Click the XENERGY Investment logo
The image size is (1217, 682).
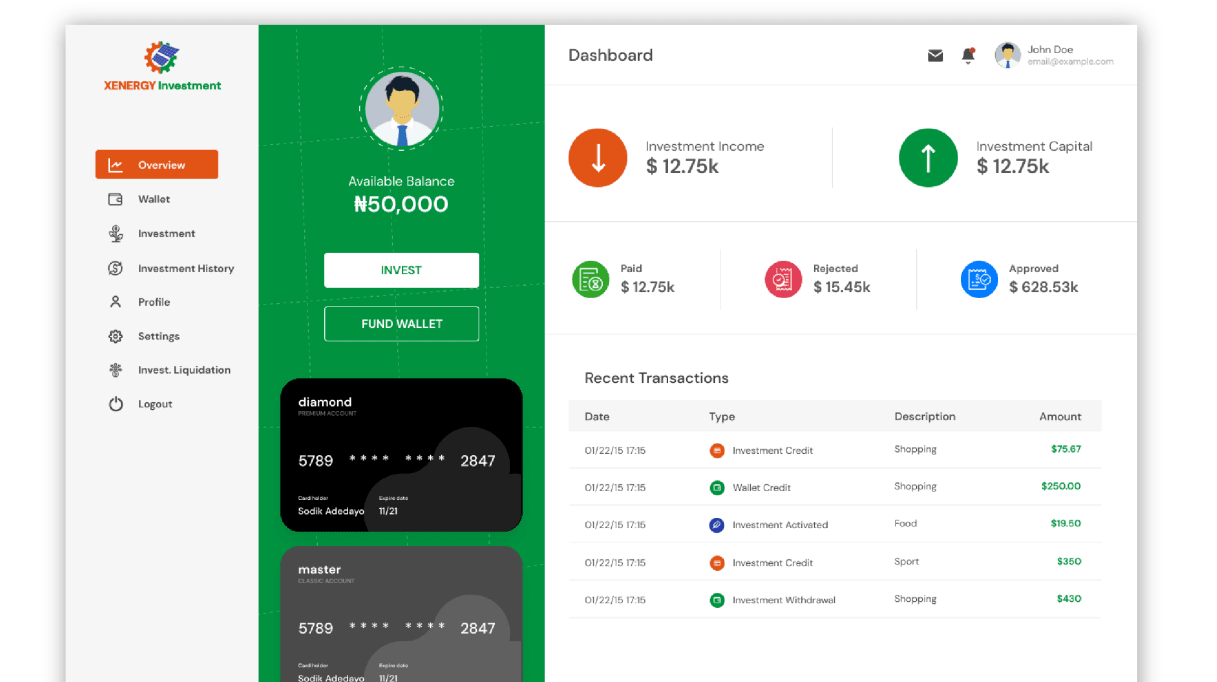pos(162,67)
